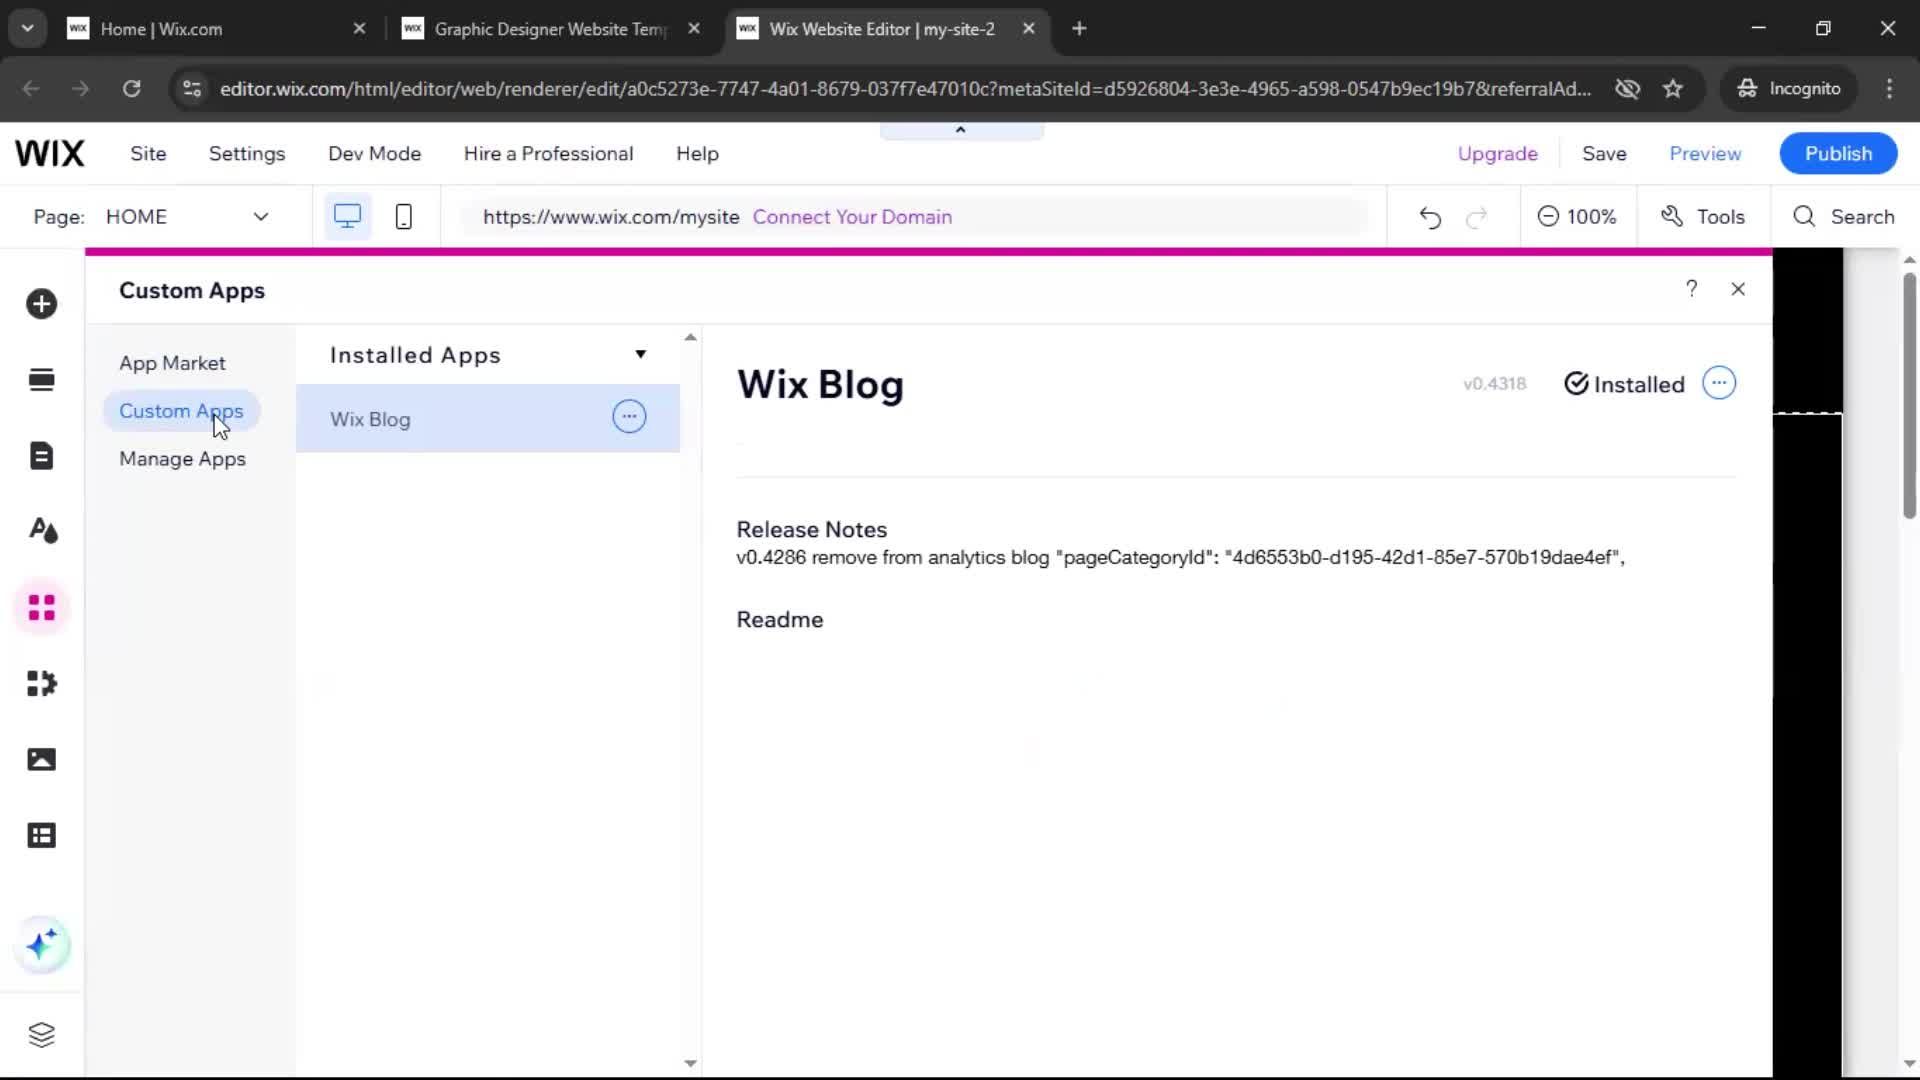Switch to desktop view icon

(x=347, y=216)
